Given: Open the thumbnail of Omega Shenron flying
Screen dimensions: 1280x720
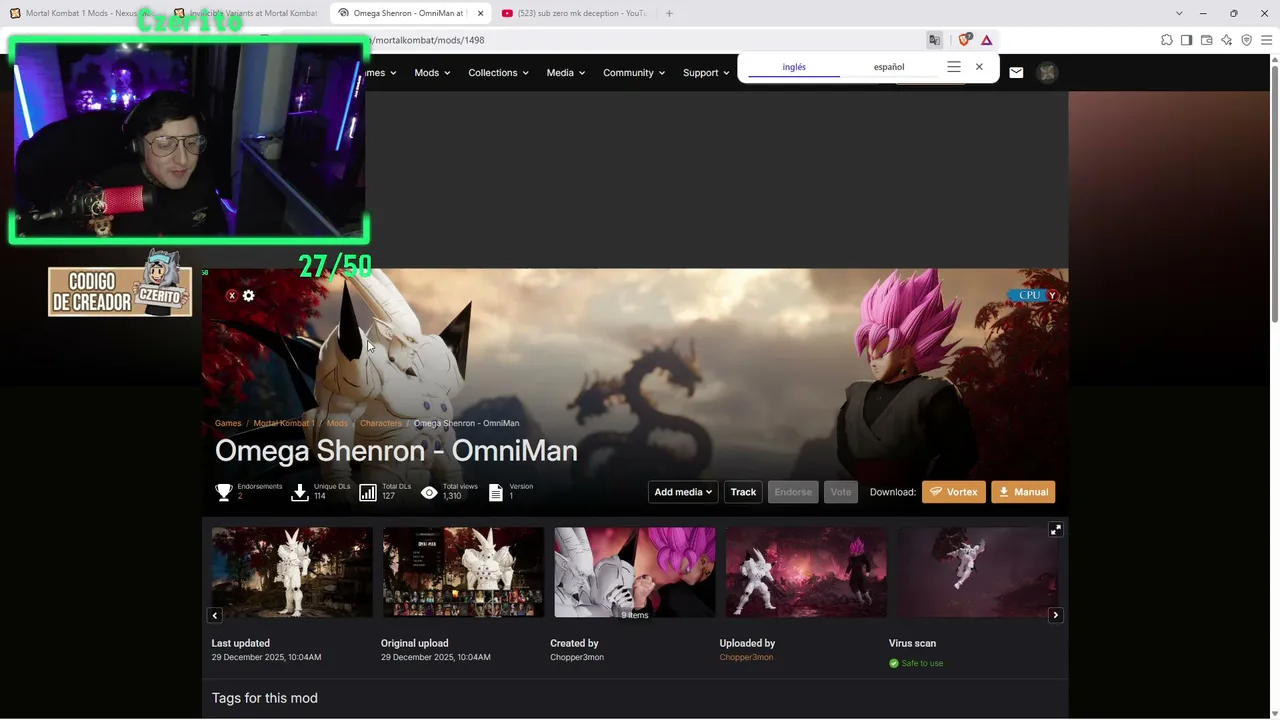Looking at the screenshot, I should (978, 573).
